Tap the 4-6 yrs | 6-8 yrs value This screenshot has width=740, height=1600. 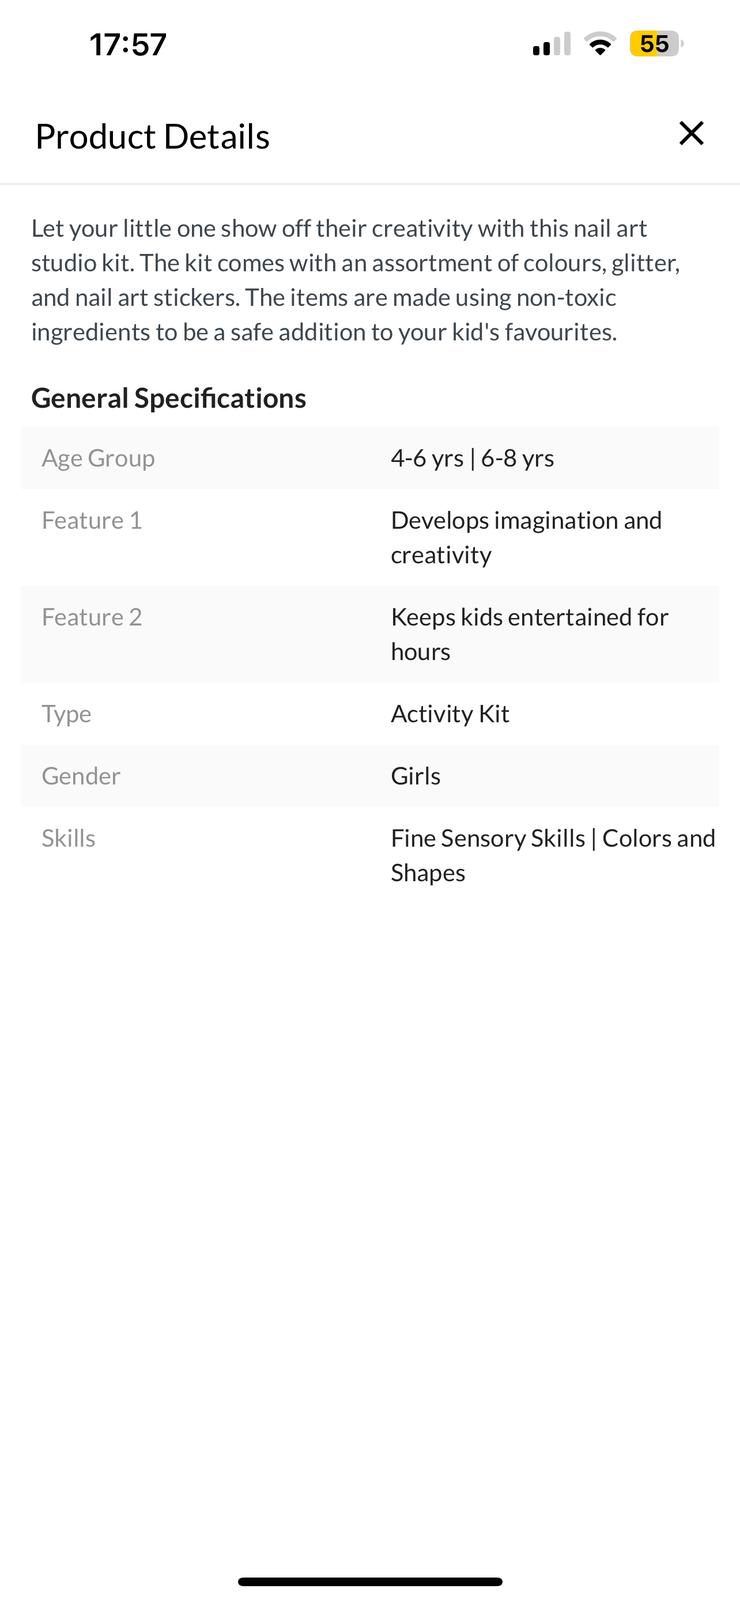472,458
